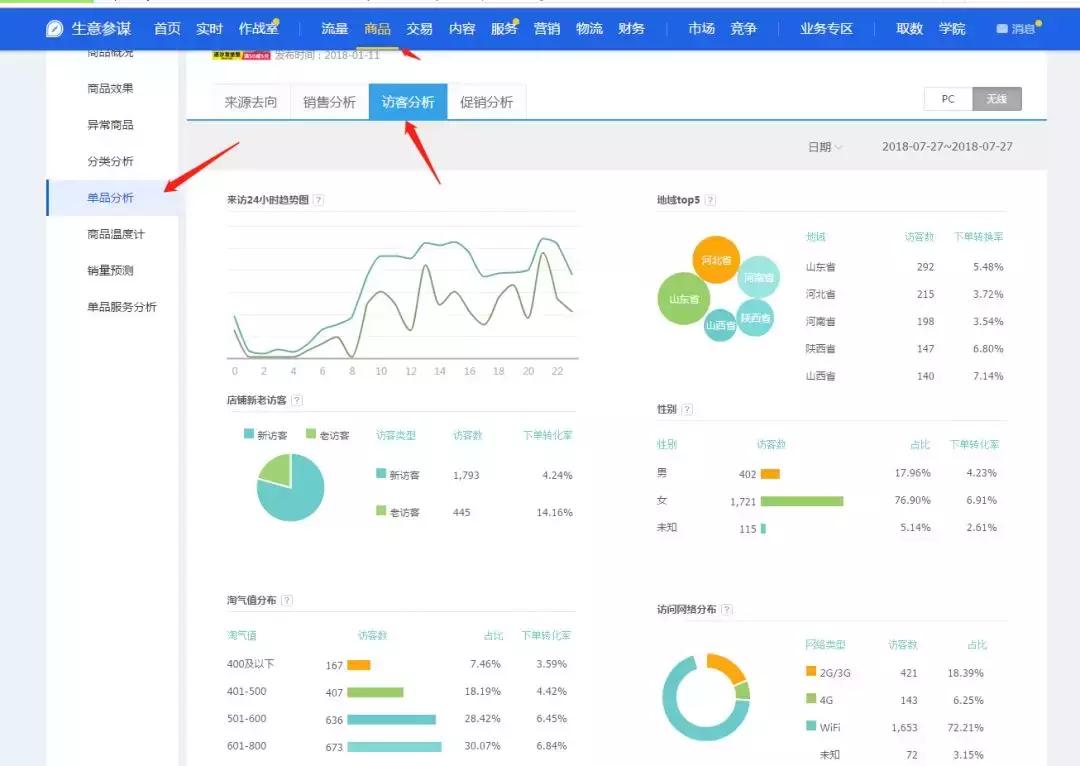Click the 生意参谋 logo icon
Viewport: 1080px width, 766px height.
54,29
